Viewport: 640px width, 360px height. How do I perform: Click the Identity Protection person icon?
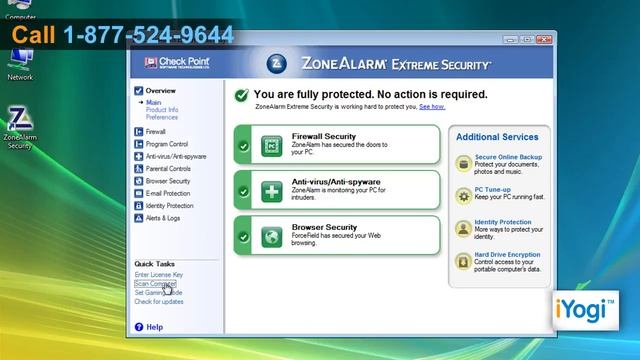463,229
